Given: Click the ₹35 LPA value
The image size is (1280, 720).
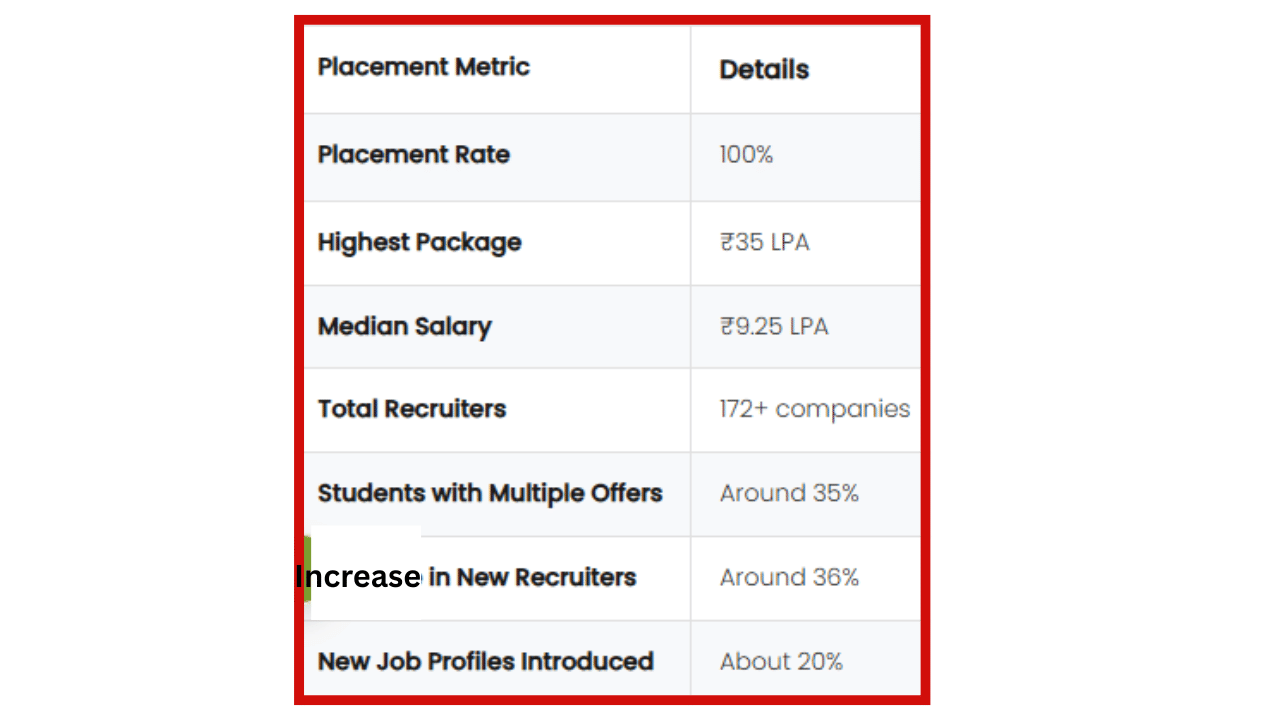Looking at the screenshot, I should [764, 243].
